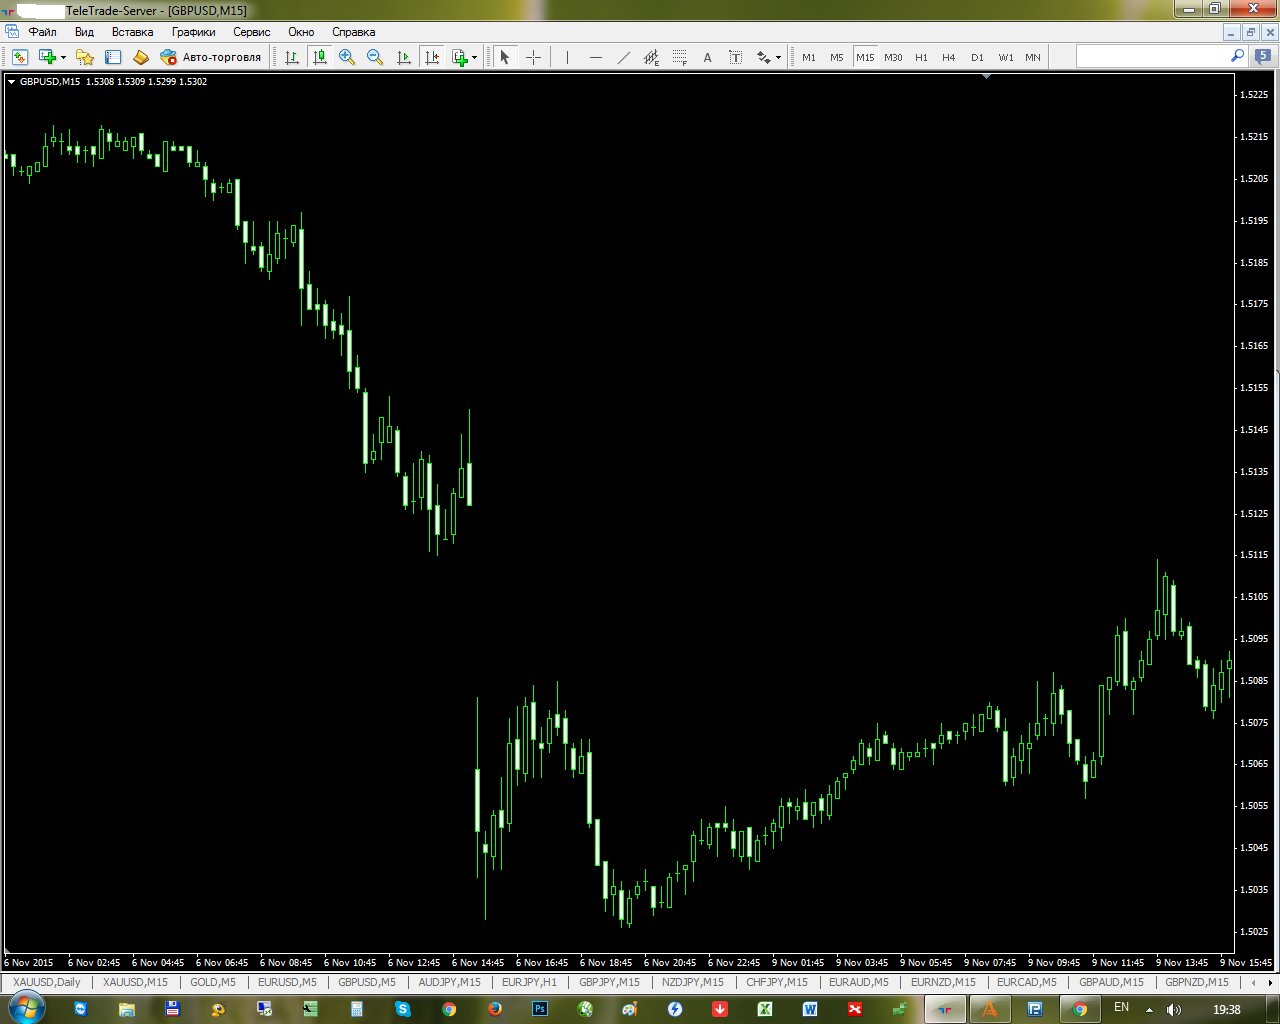Launch MetaEditor from the yellow toolbar icon
The height and width of the screenshot is (1024, 1280).
tap(141, 57)
